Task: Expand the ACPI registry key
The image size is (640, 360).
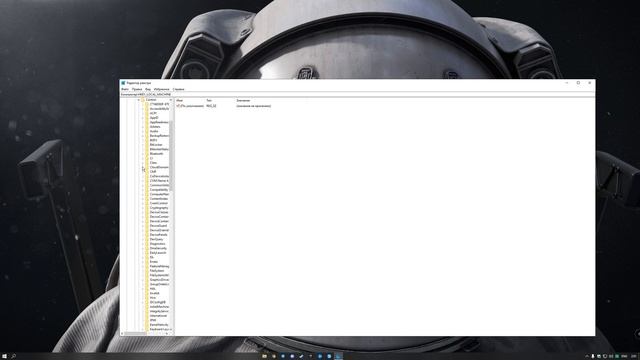Action: click(x=143, y=113)
